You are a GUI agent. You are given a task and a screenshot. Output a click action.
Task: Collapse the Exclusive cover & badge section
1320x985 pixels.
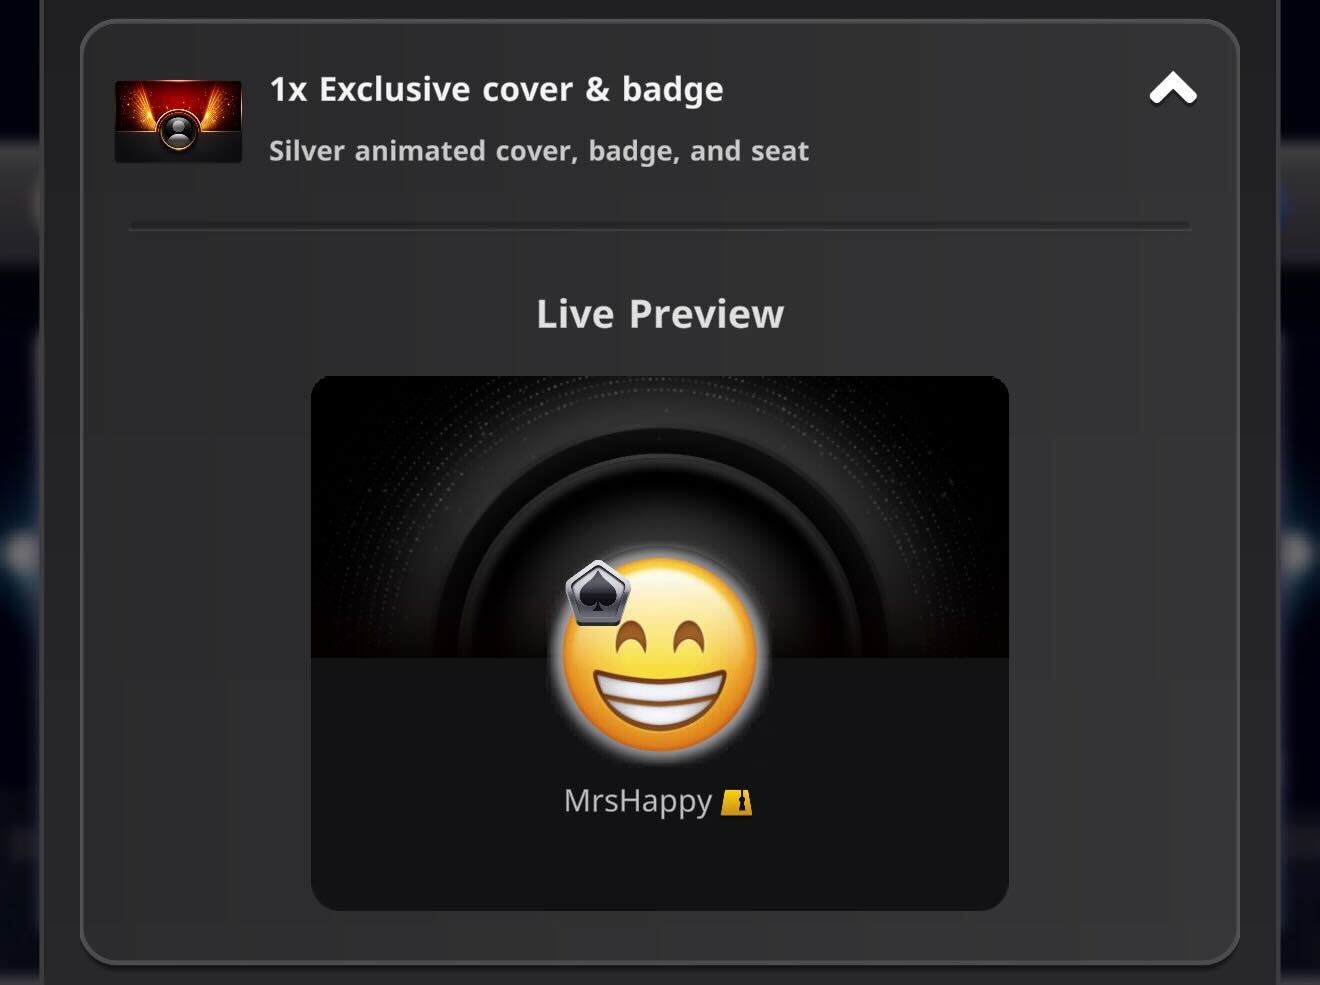(x=1173, y=89)
